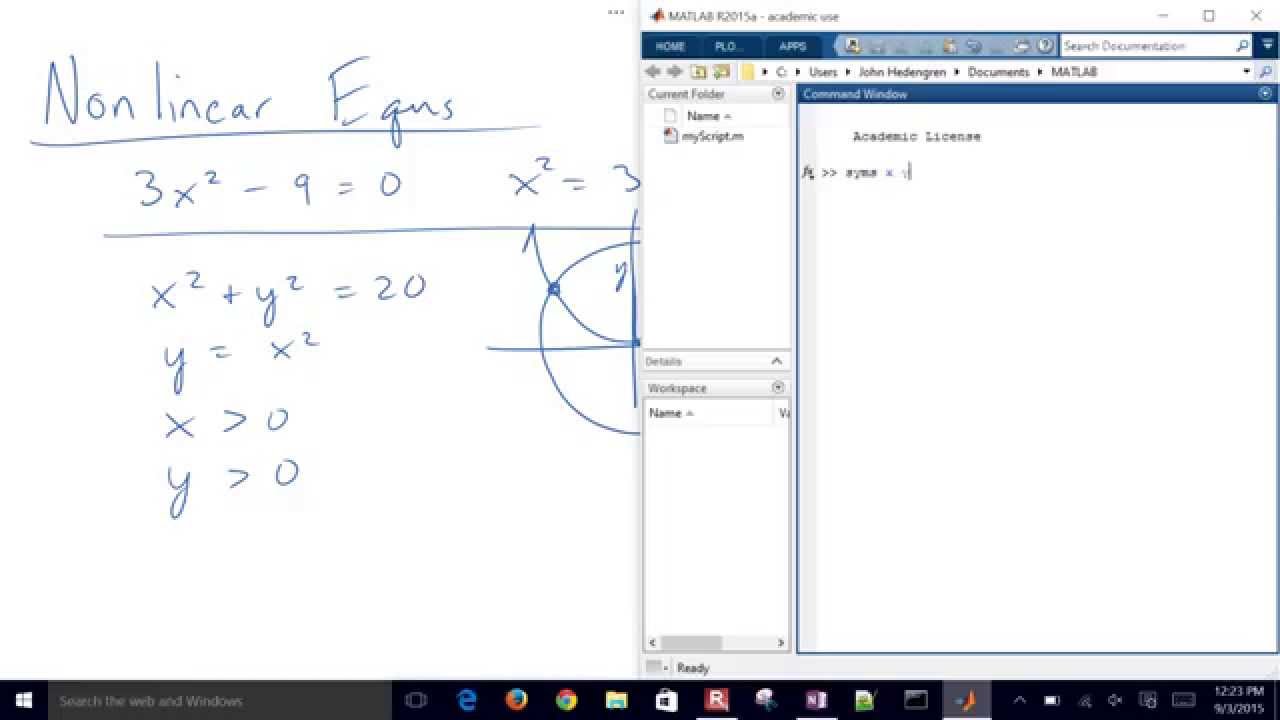Viewport: 1280px width, 720px height.
Task: Click in the Command Window prompt line
Action: [1040, 173]
